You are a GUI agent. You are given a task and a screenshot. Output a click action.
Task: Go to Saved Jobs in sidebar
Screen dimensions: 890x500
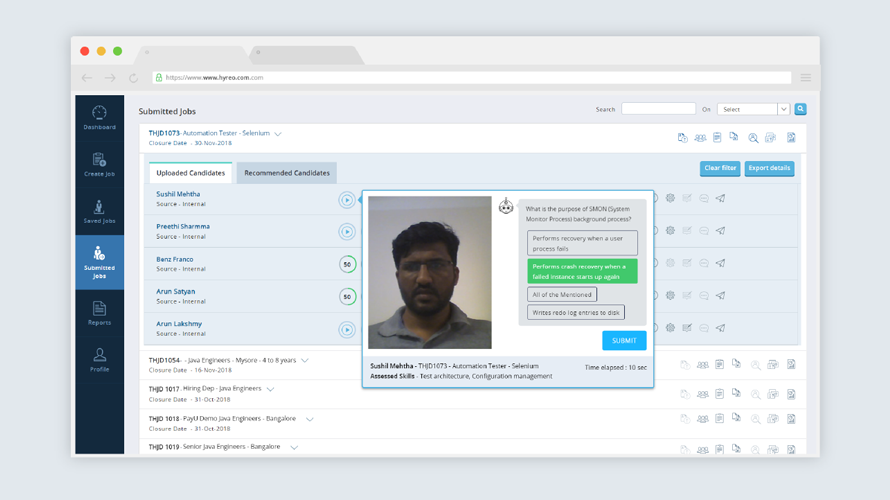(x=99, y=211)
